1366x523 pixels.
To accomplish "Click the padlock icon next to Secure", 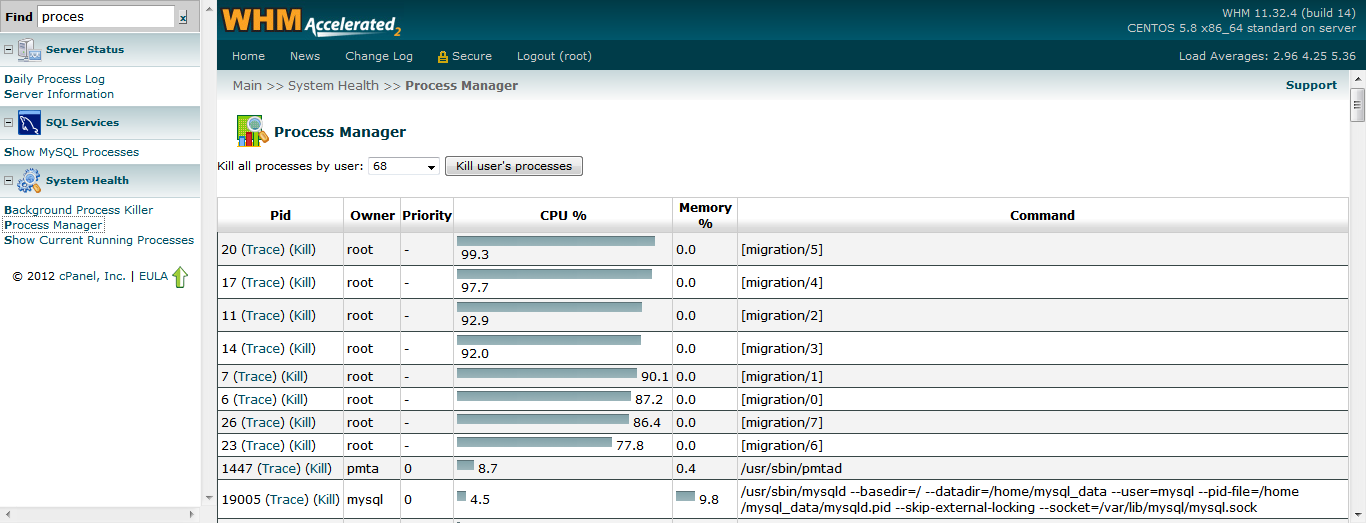I will (443, 57).
